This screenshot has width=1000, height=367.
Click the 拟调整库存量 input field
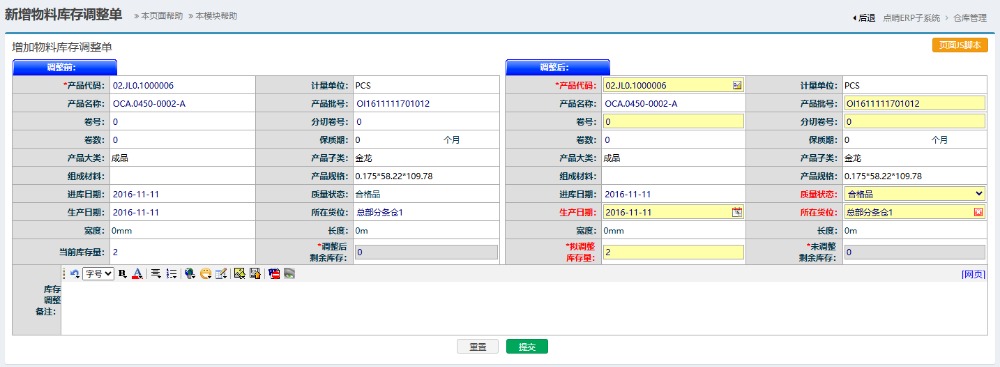tap(673, 252)
